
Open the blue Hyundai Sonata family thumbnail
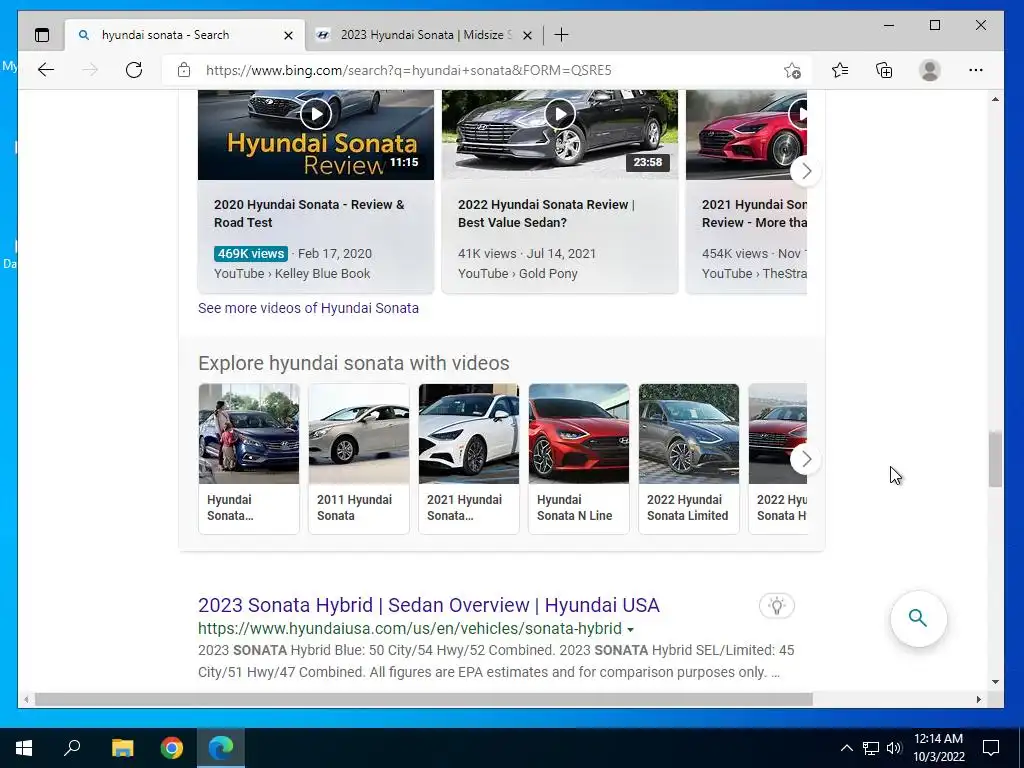tap(249, 434)
